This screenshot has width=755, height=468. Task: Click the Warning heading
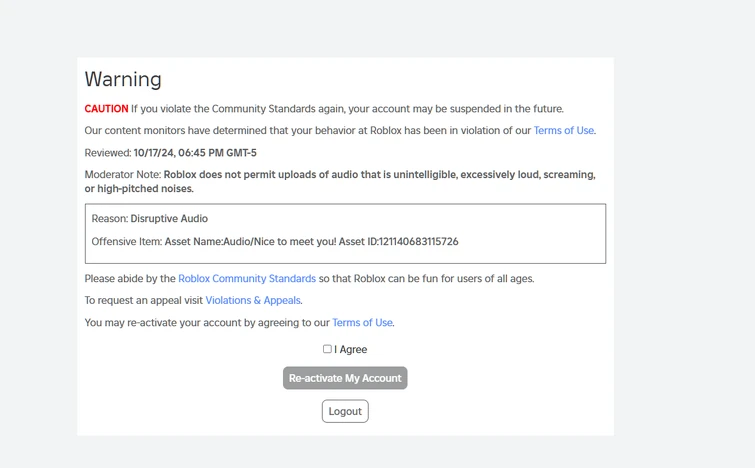click(x=123, y=80)
